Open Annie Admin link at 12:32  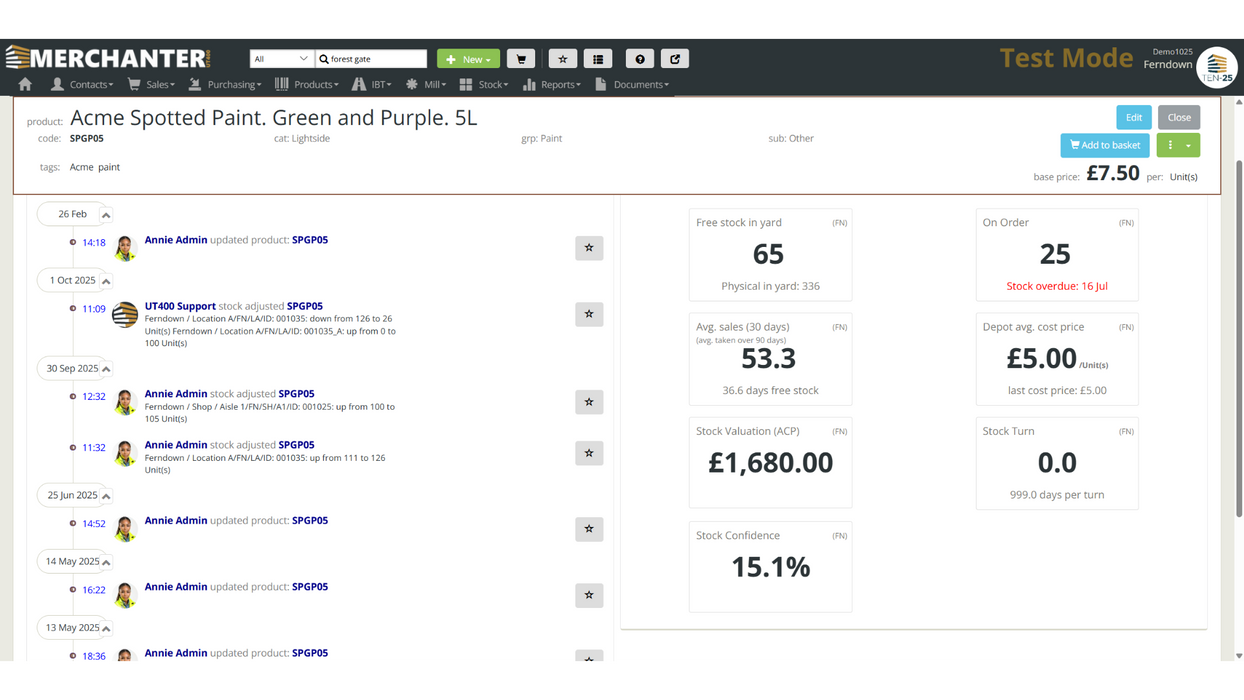[x=176, y=394]
